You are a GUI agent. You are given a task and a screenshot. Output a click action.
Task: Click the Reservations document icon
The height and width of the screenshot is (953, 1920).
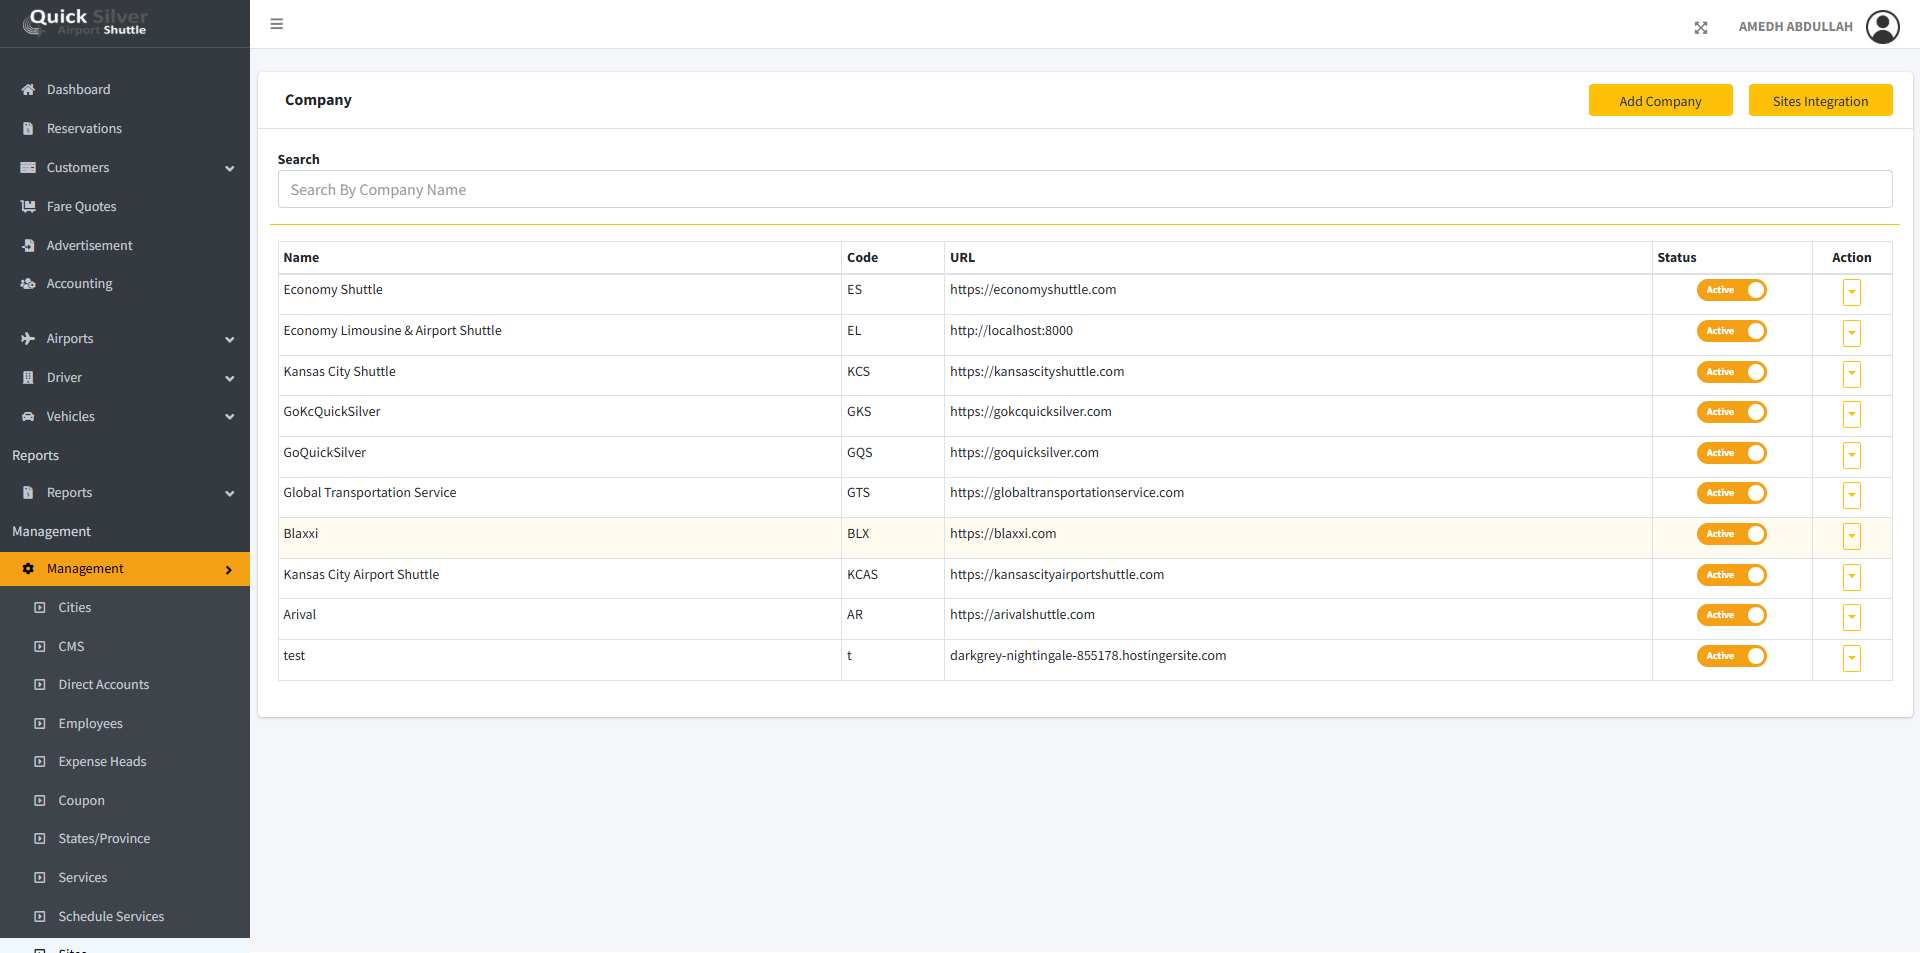point(28,129)
